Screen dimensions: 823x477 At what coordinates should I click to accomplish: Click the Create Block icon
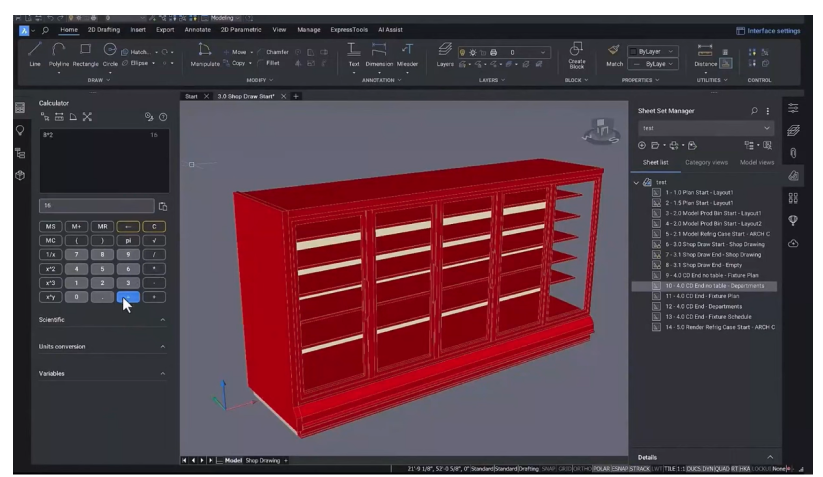(x=575, y=50)
